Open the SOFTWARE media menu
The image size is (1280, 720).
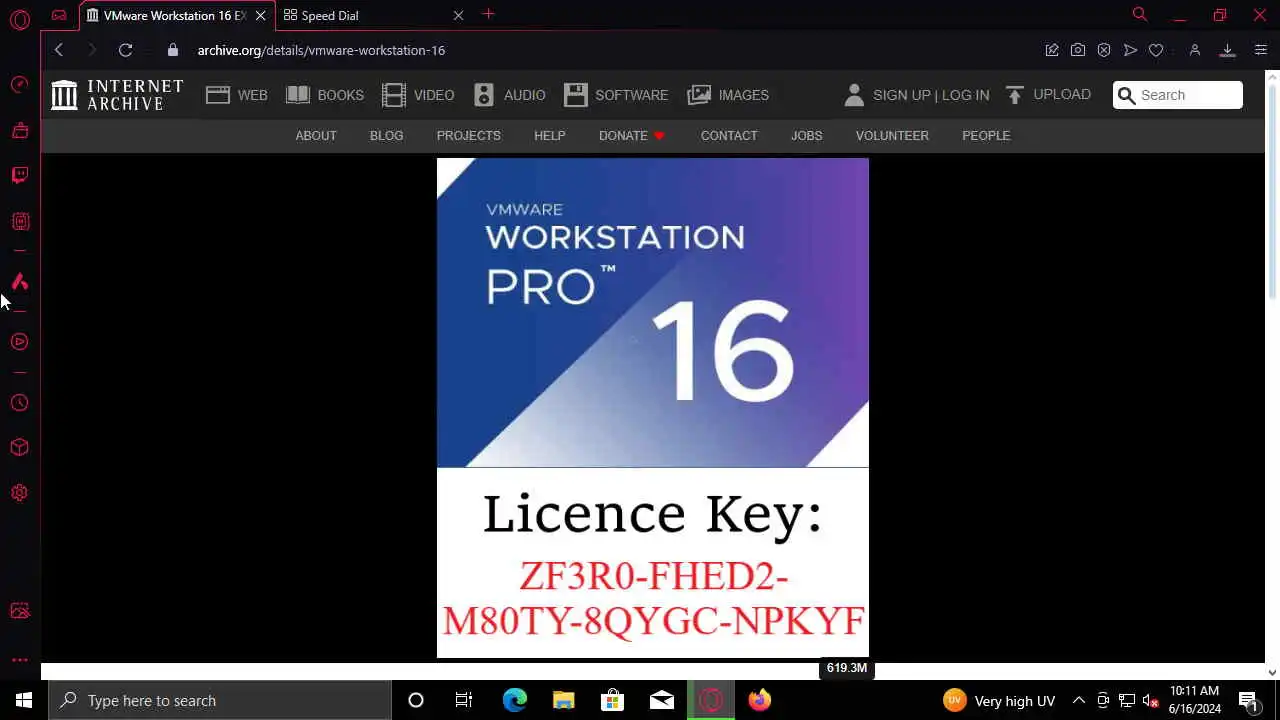(616, 95)
